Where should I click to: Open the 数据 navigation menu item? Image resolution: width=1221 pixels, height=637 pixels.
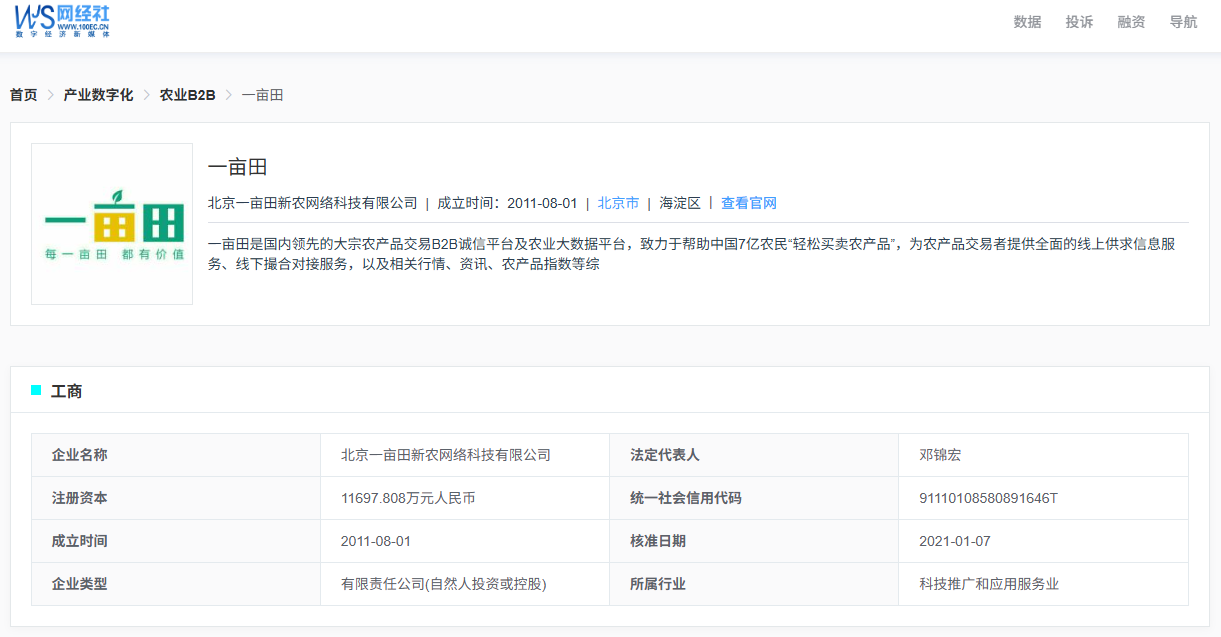click(1027, 22)
